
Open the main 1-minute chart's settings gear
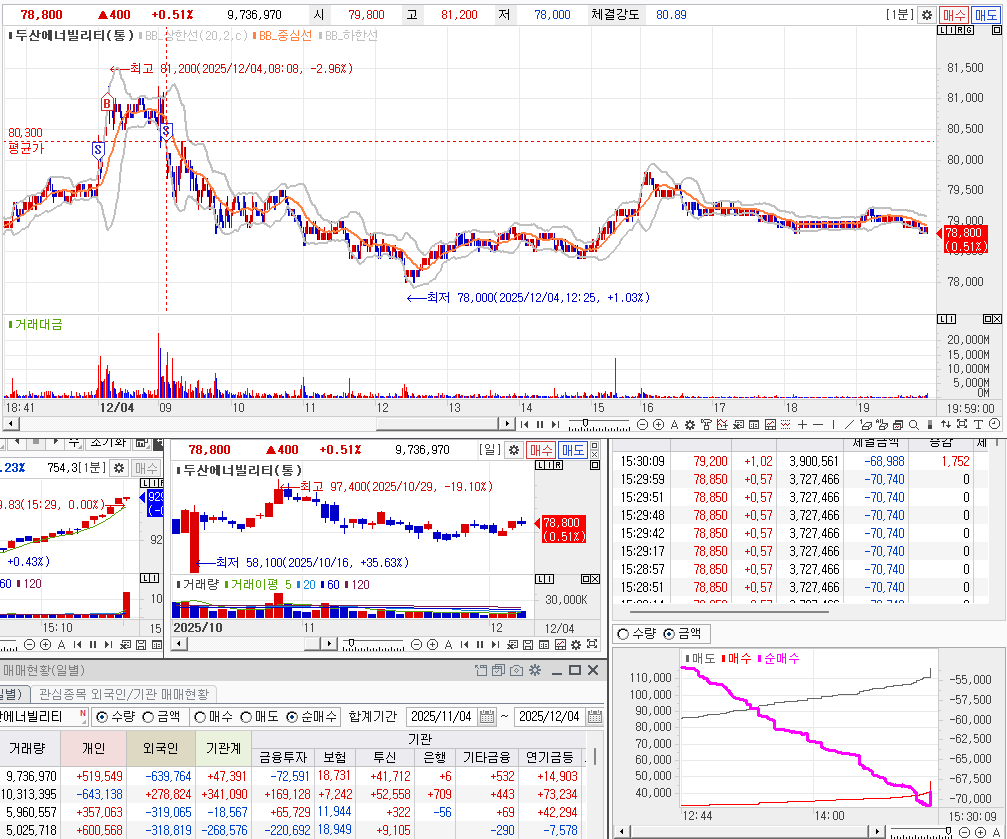(x=927, y=15)
